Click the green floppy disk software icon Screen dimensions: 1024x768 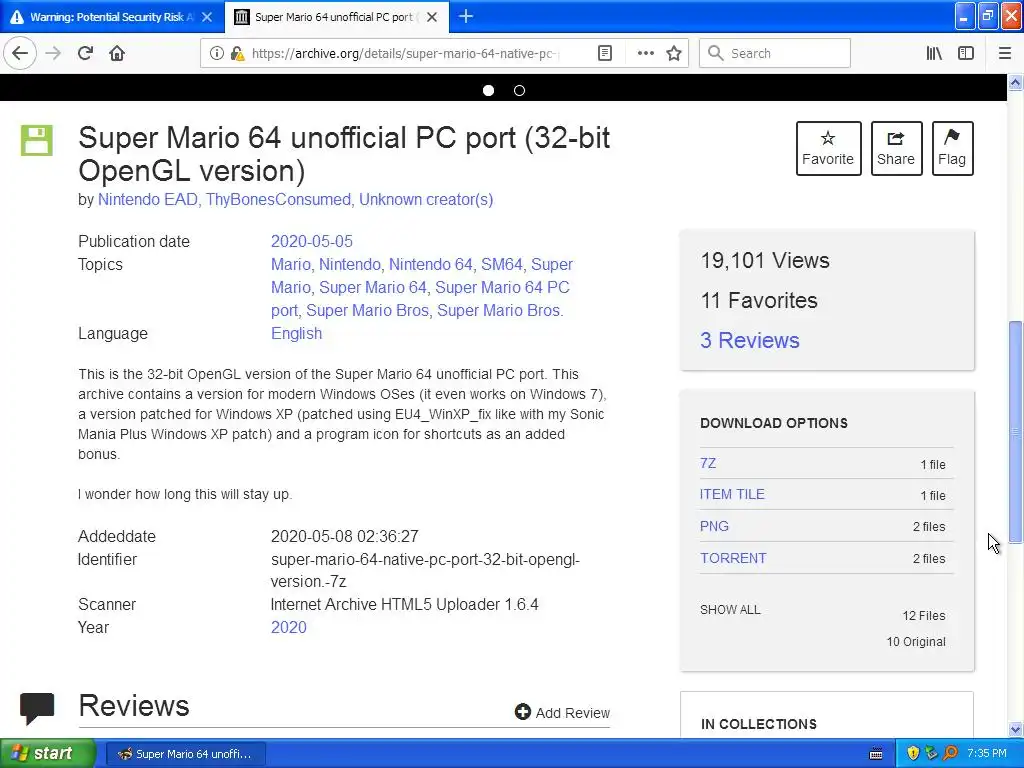(37, 140)
